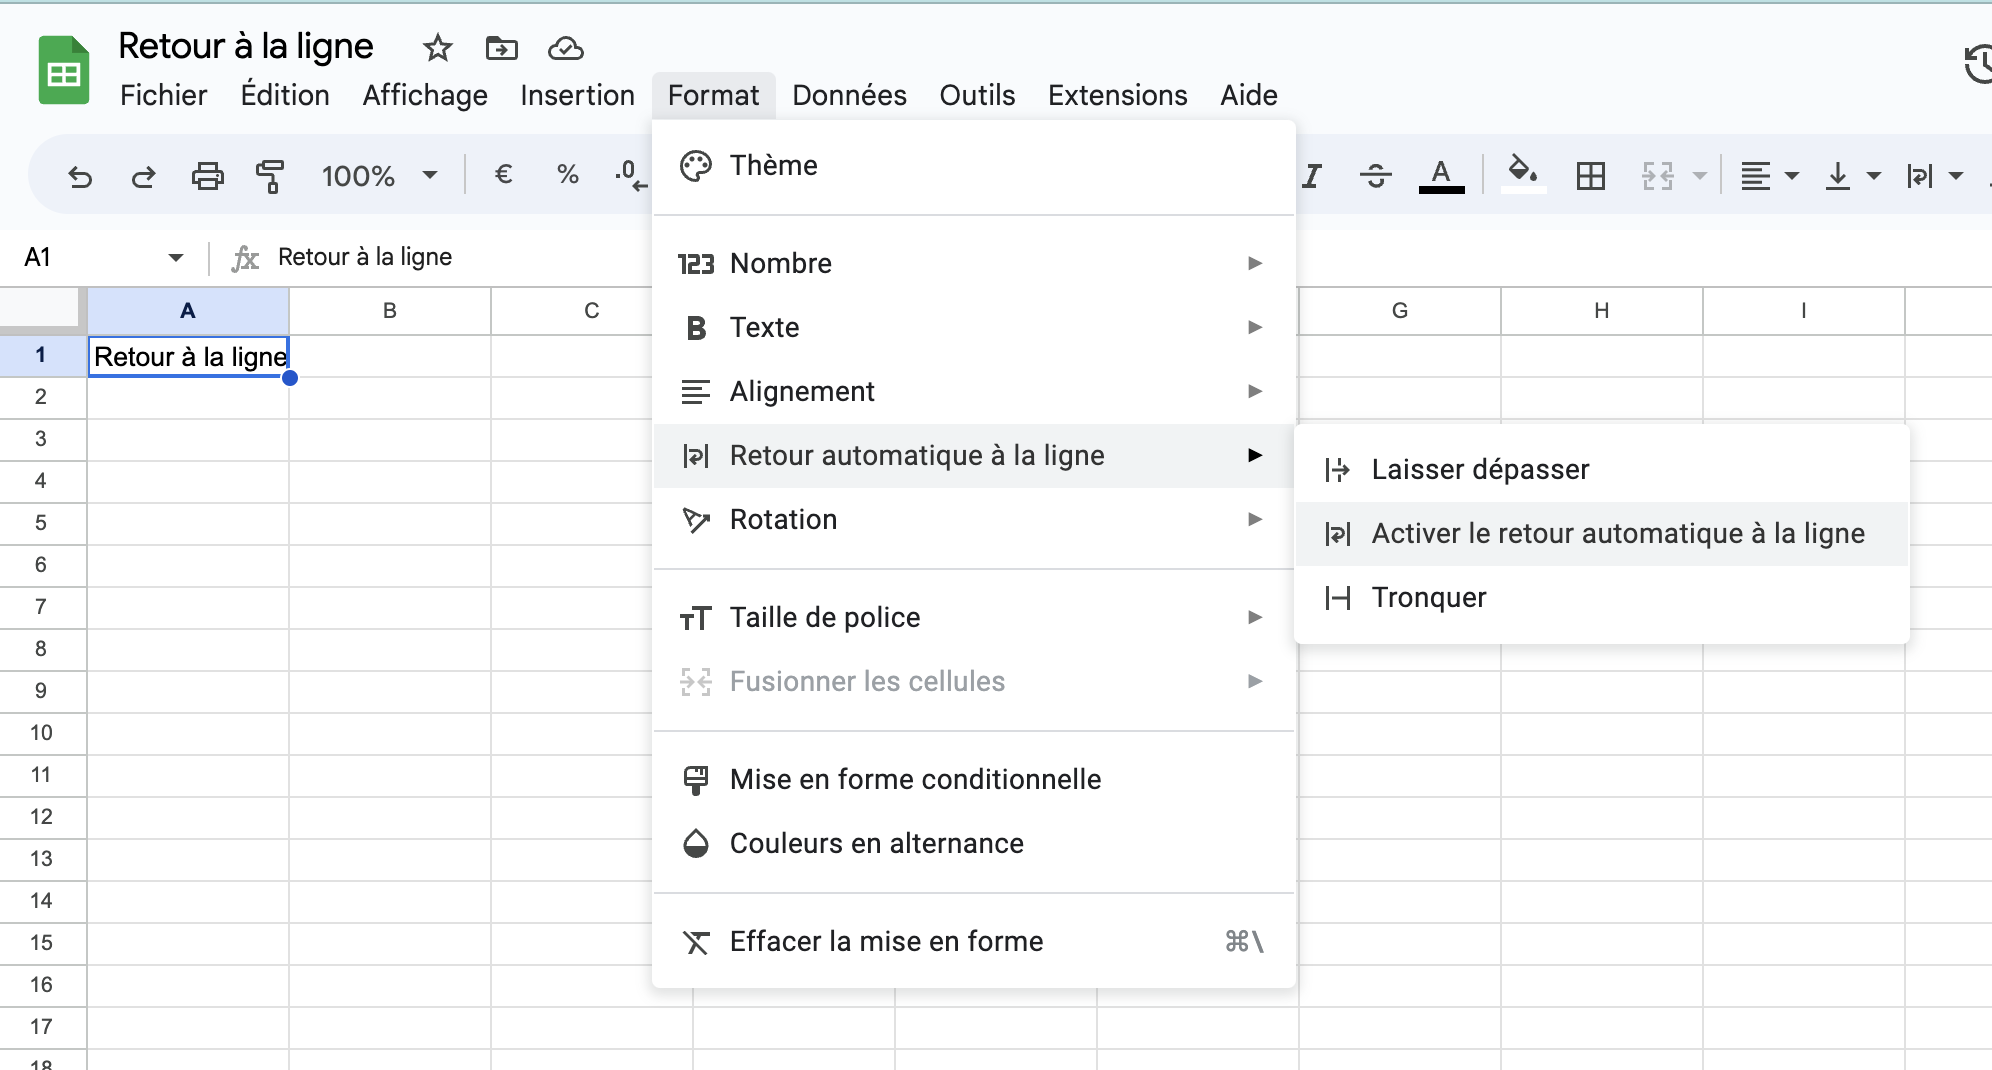This screenshot has height=1070, width=1992.
Task: Apply currency format with euro icon
Action: pyautogui.click(x=505, y=175)
